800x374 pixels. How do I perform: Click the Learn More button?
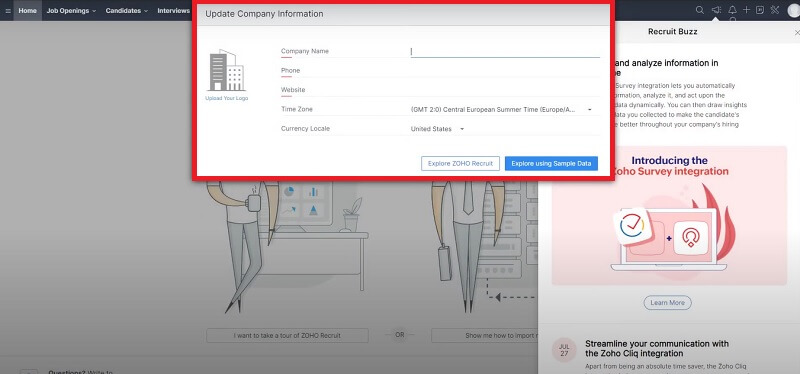[x=667, y=303]
